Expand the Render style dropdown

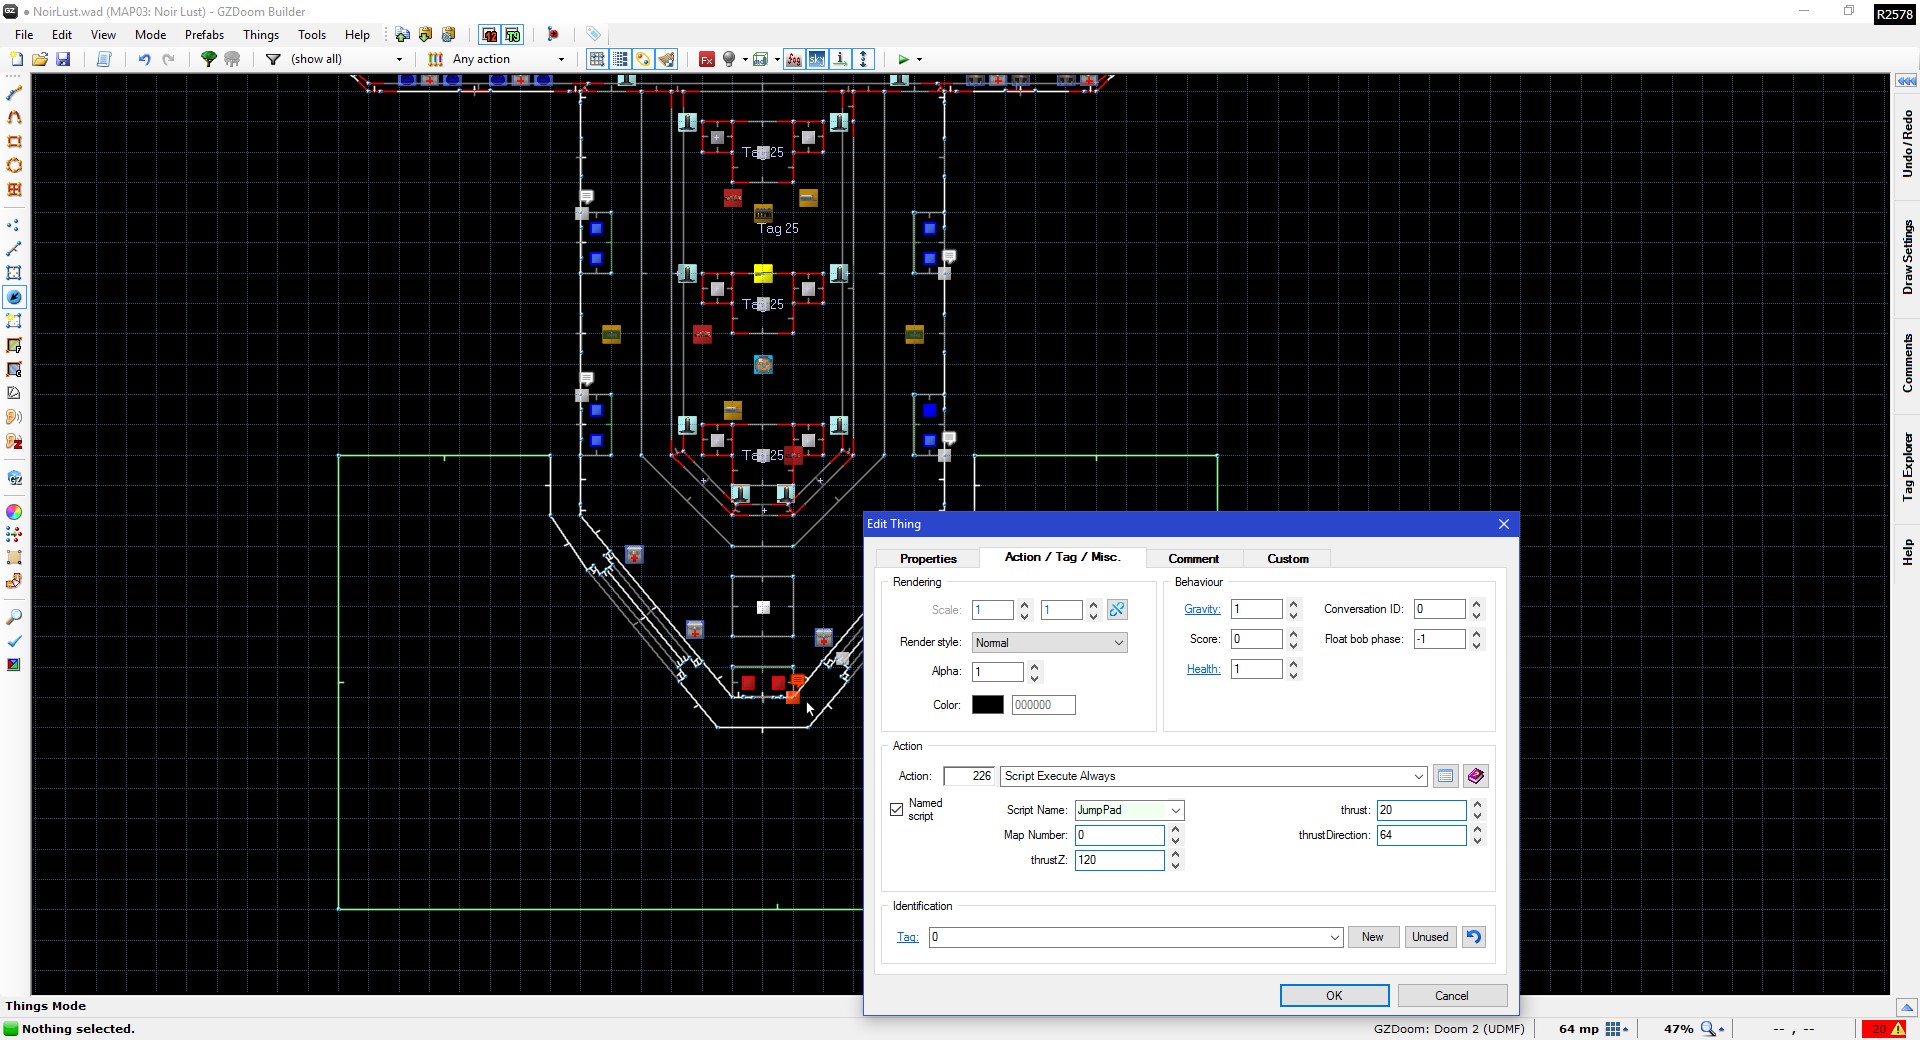pyautogui.click(x=1049, y=643)
